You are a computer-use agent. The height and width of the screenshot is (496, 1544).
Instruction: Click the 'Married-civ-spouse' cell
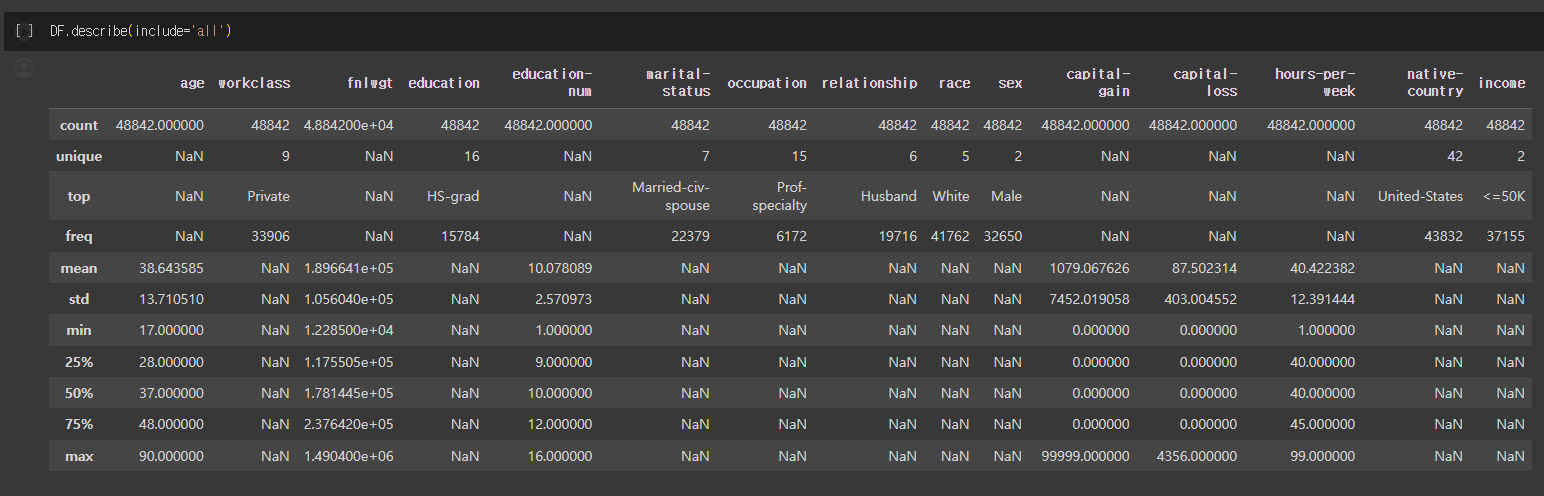(671, 196)
